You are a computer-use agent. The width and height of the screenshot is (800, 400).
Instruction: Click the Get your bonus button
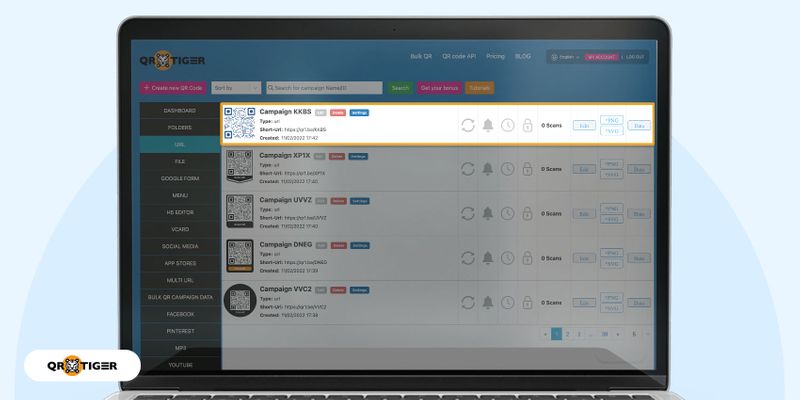[439, 88]
